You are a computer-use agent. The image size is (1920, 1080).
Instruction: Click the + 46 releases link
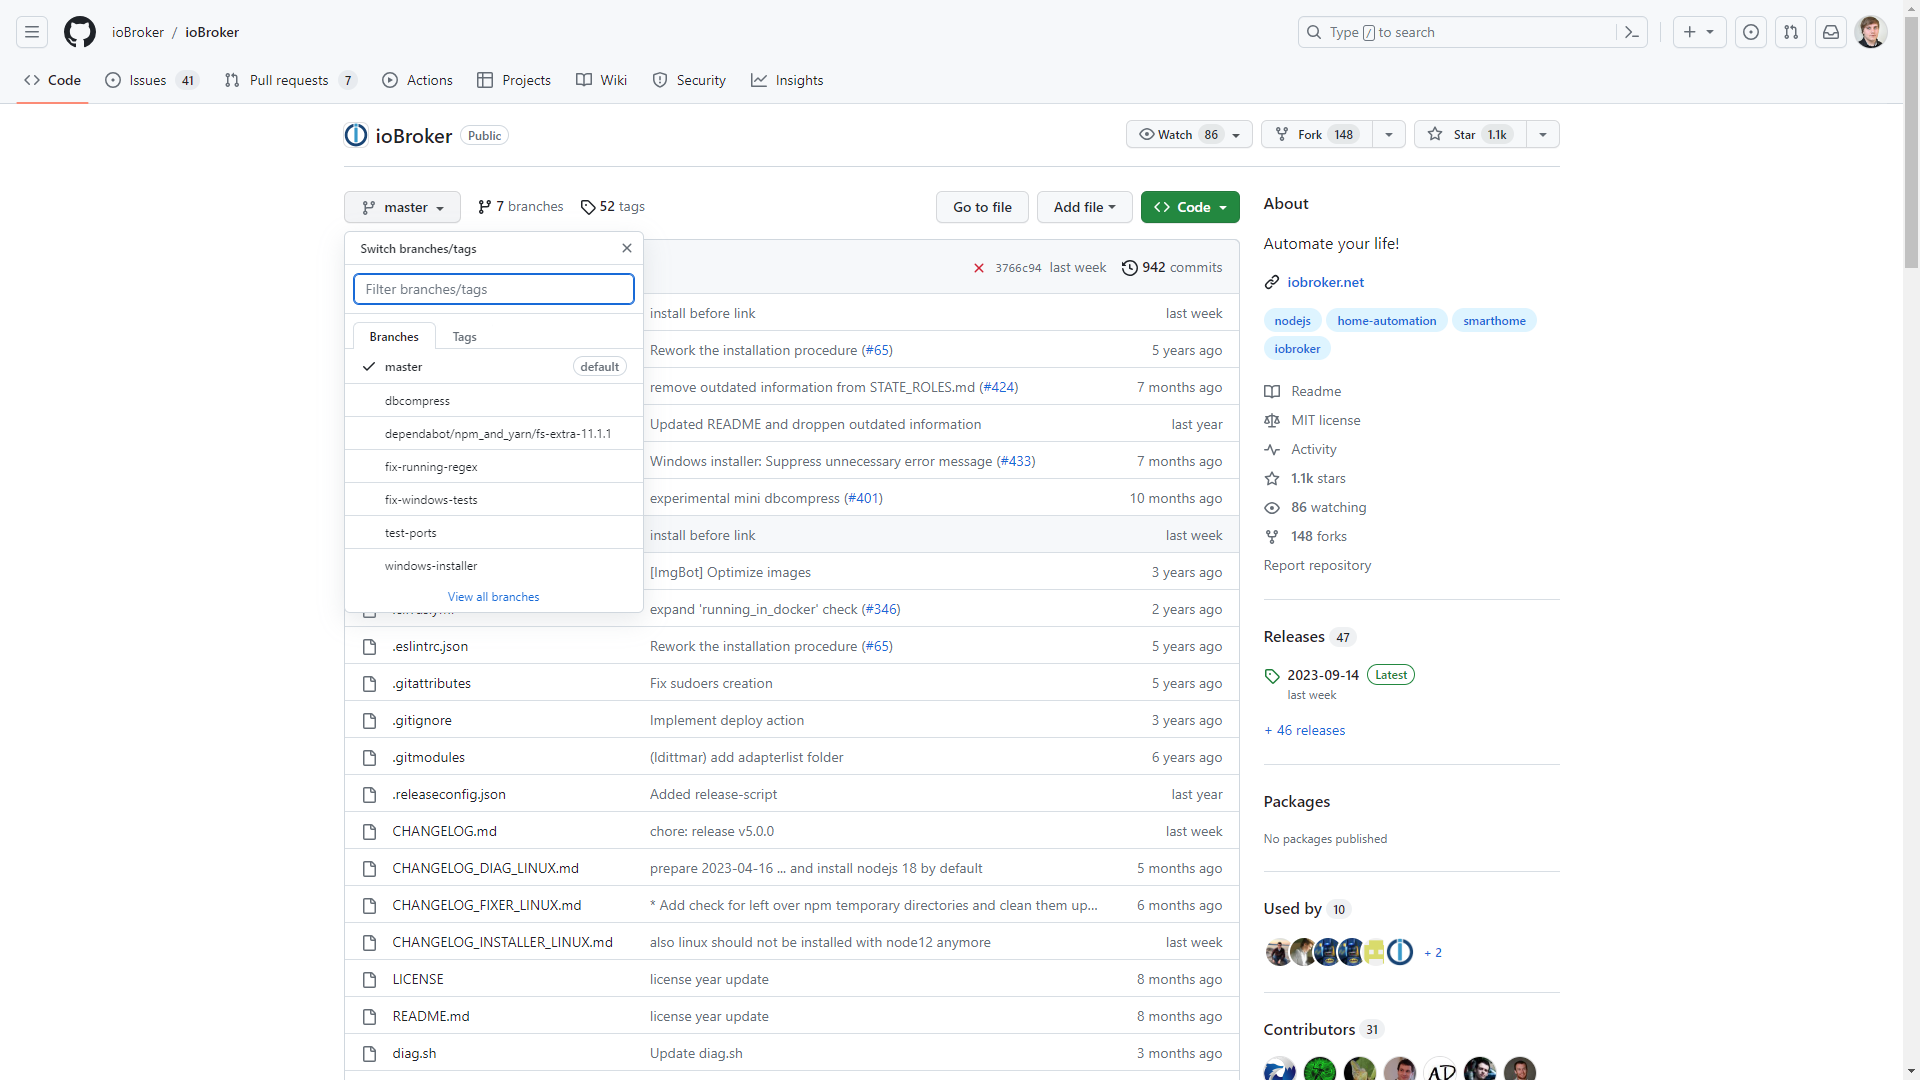coord(1304,729)
